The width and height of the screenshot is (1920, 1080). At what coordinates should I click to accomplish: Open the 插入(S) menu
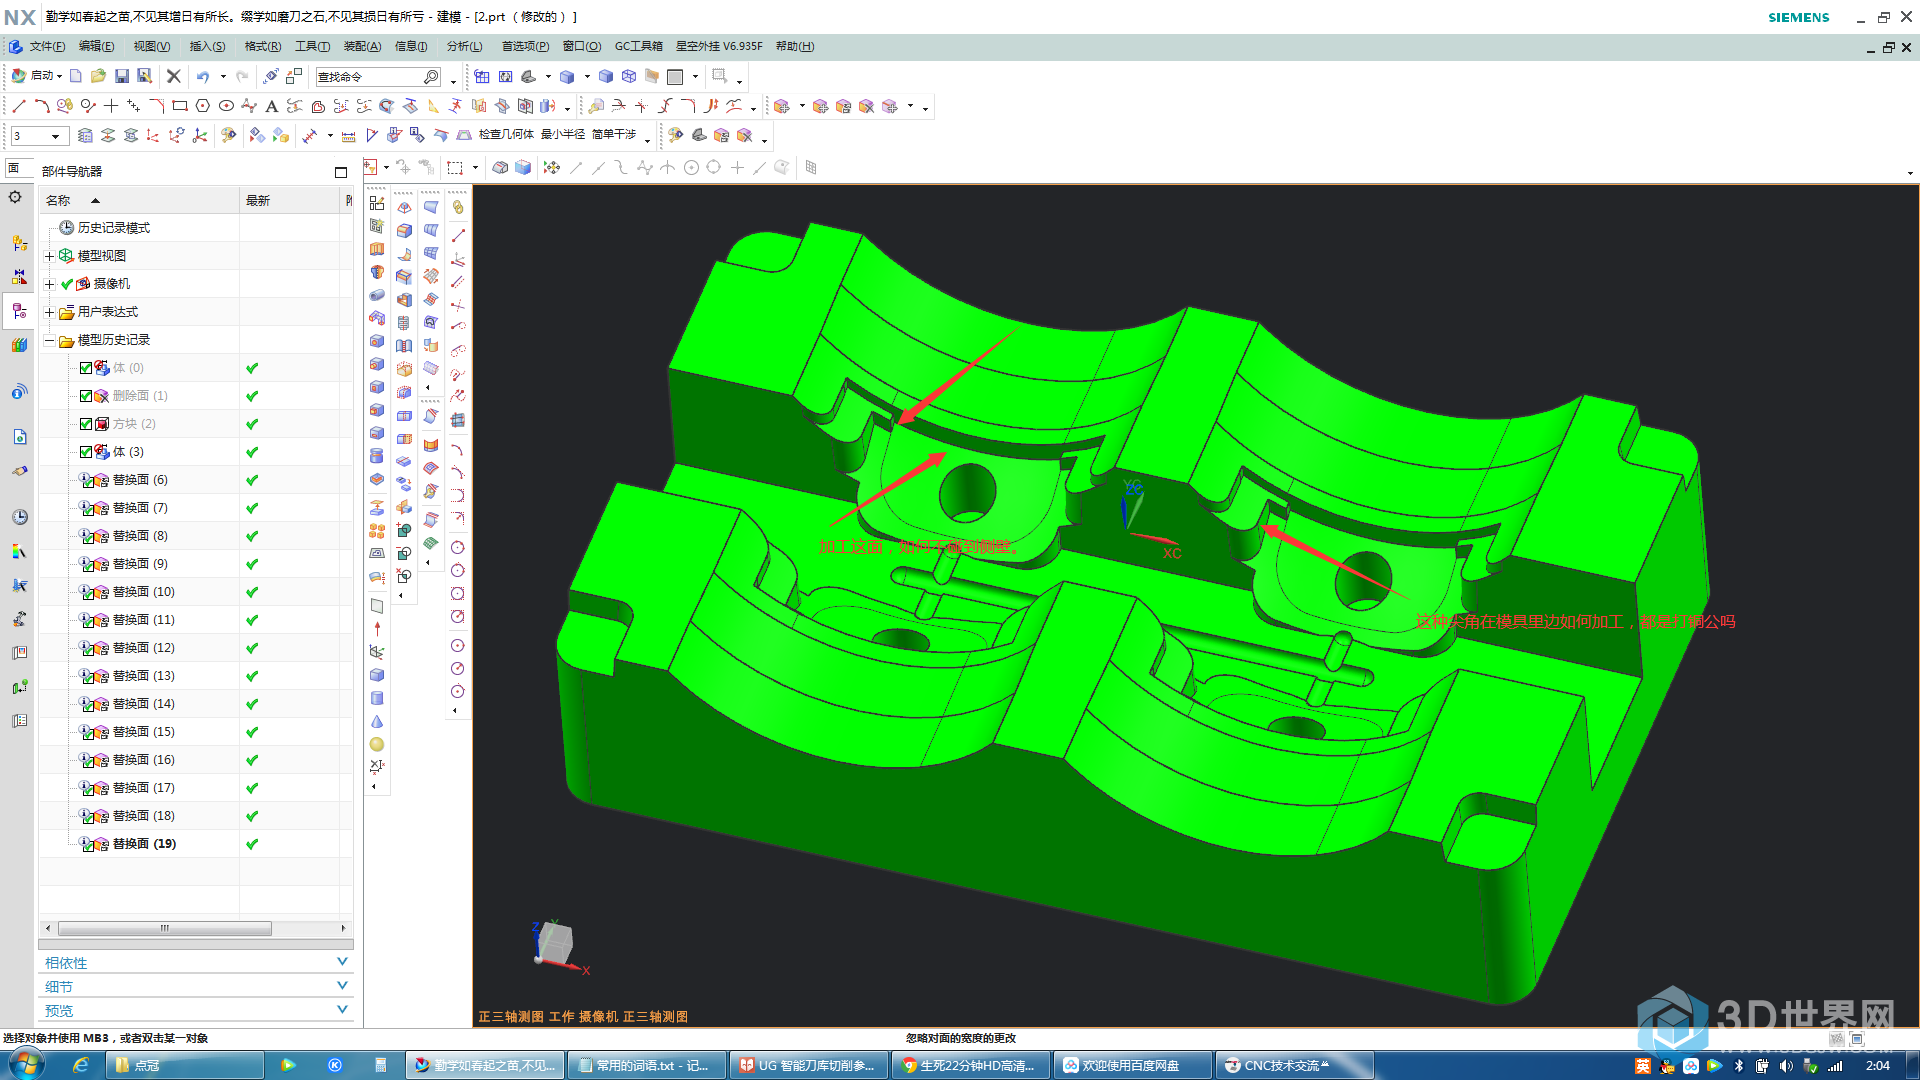[207, 46]
